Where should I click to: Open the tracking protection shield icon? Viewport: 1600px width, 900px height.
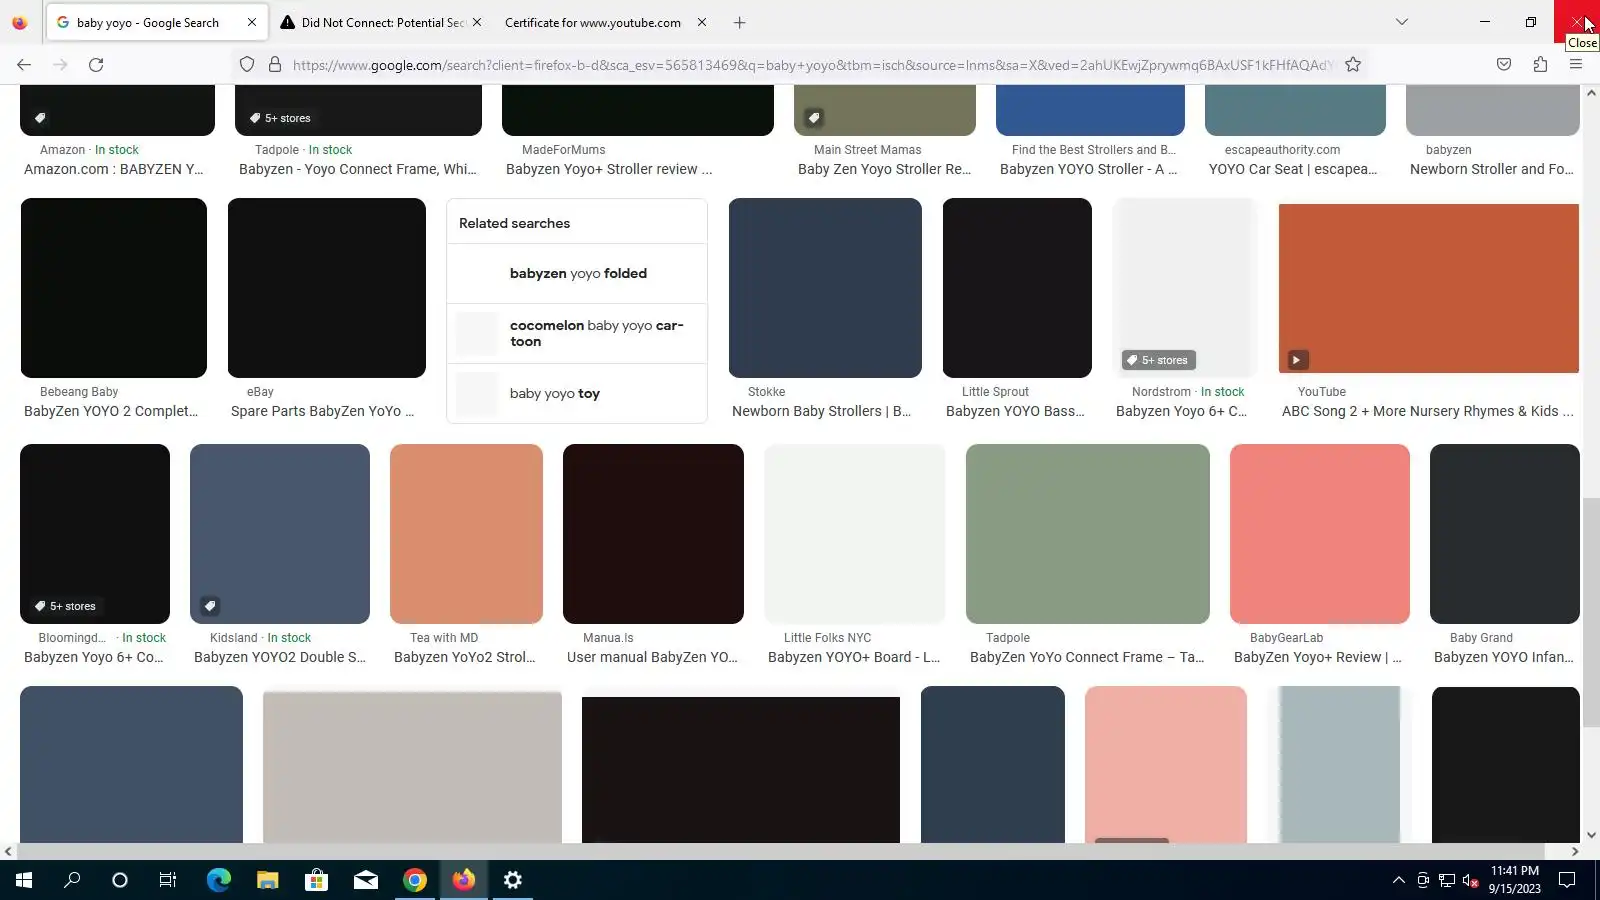(x=247, y=65)
